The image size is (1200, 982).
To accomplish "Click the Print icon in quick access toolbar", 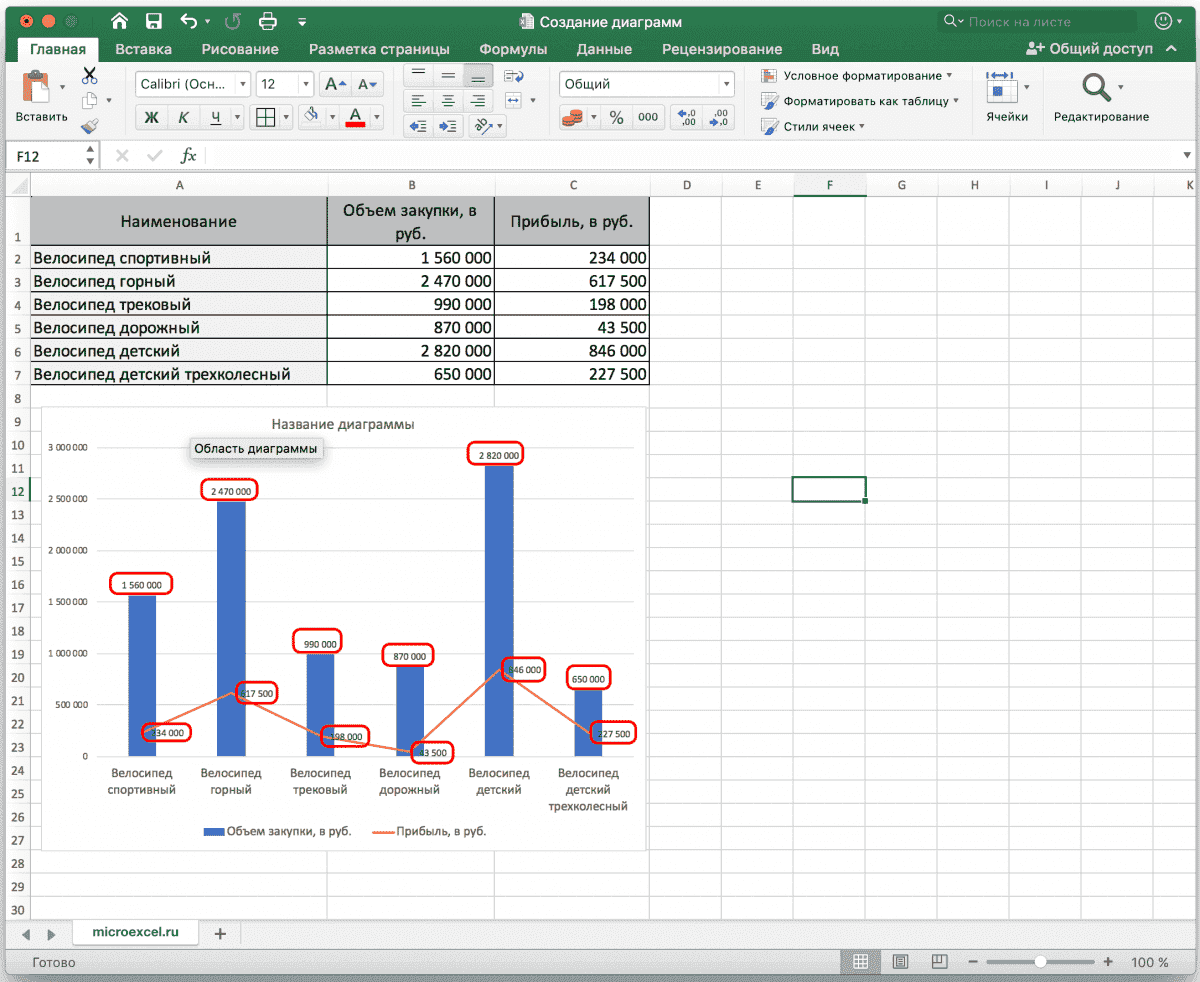I will pos(268,21).
